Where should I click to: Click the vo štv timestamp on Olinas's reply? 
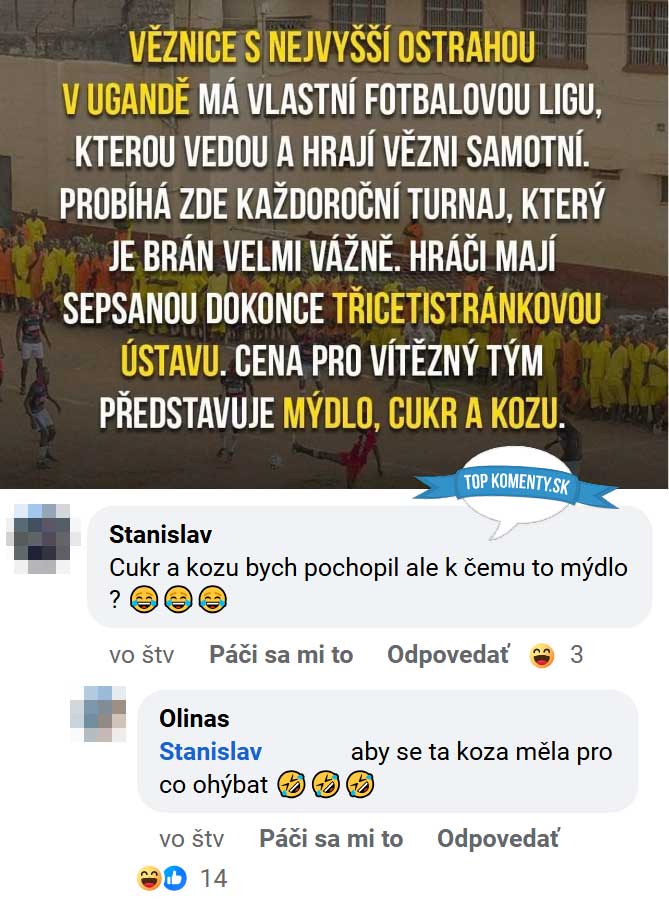tap(192, 839)
